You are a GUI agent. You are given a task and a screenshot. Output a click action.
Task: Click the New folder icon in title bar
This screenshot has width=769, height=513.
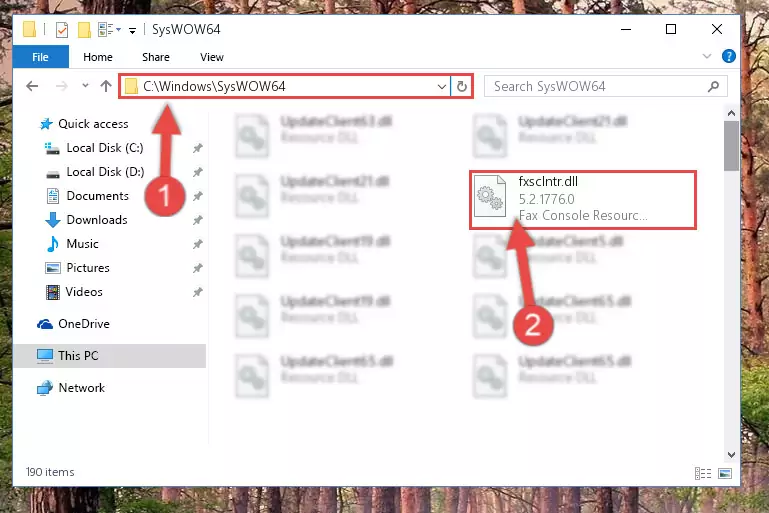(84, 30)
